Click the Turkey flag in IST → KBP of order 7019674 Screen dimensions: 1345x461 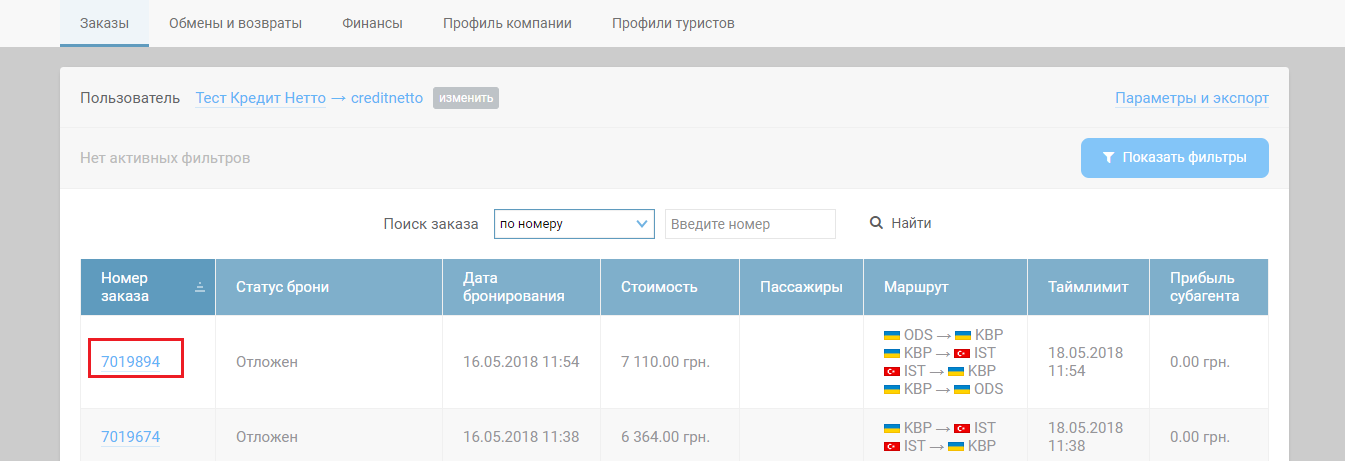click(892, 446)
